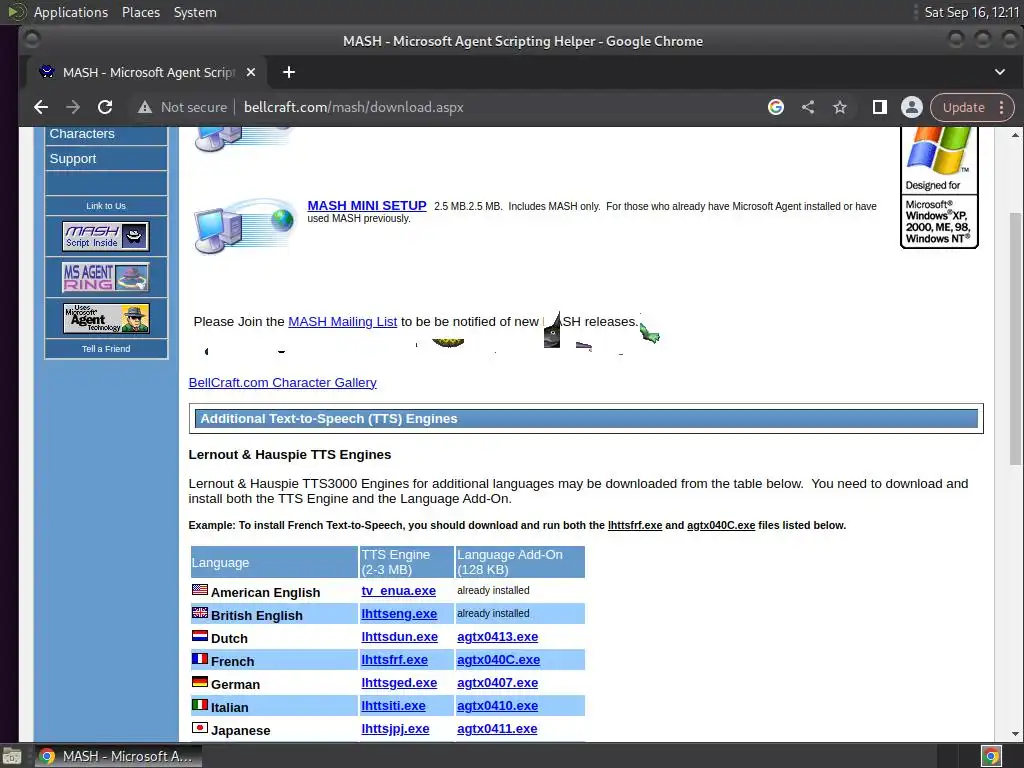The image size is (1024, 768).
Task: Switch to MASH window in taskbar
Action: [118, 756]
